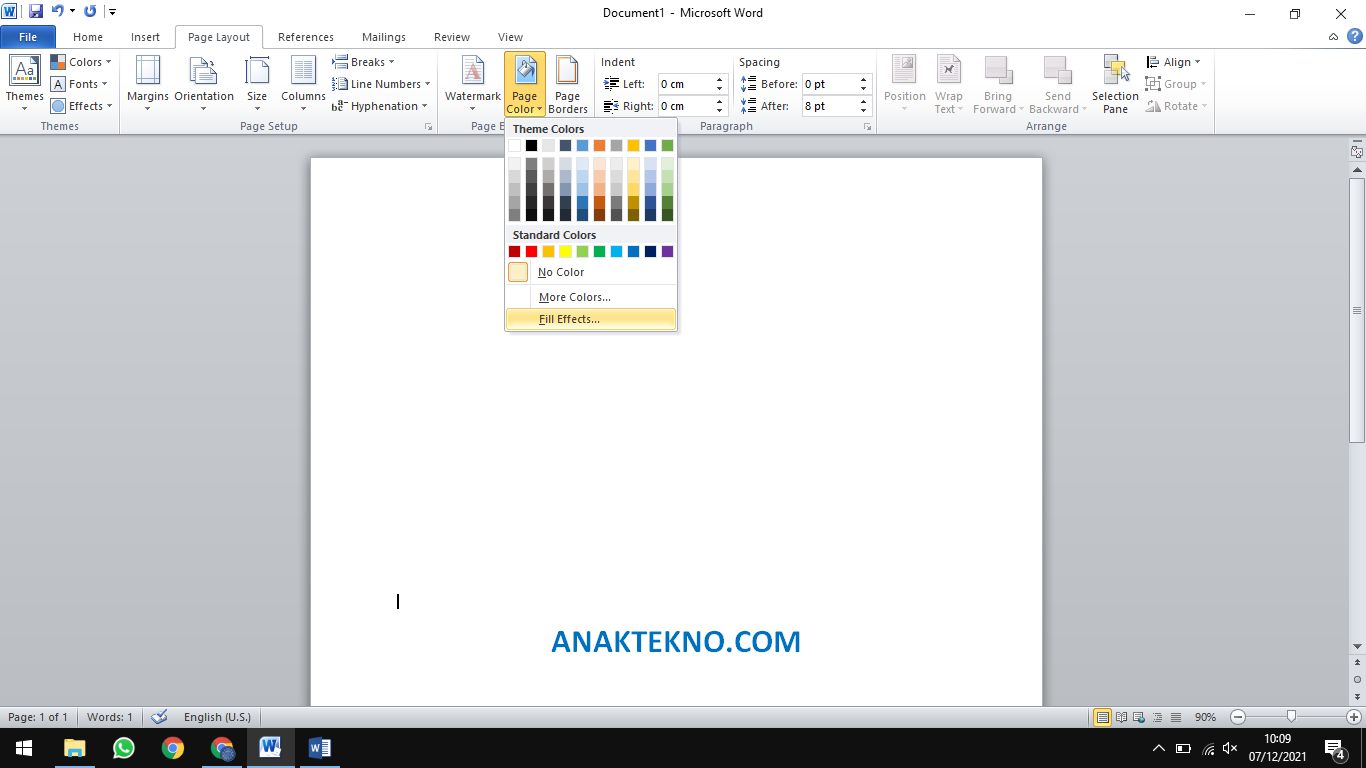Open the Page Setup dialog launcher
The height and width of the screenshot is (768, 1366).
pyautogui.click(x=429, y=127)
